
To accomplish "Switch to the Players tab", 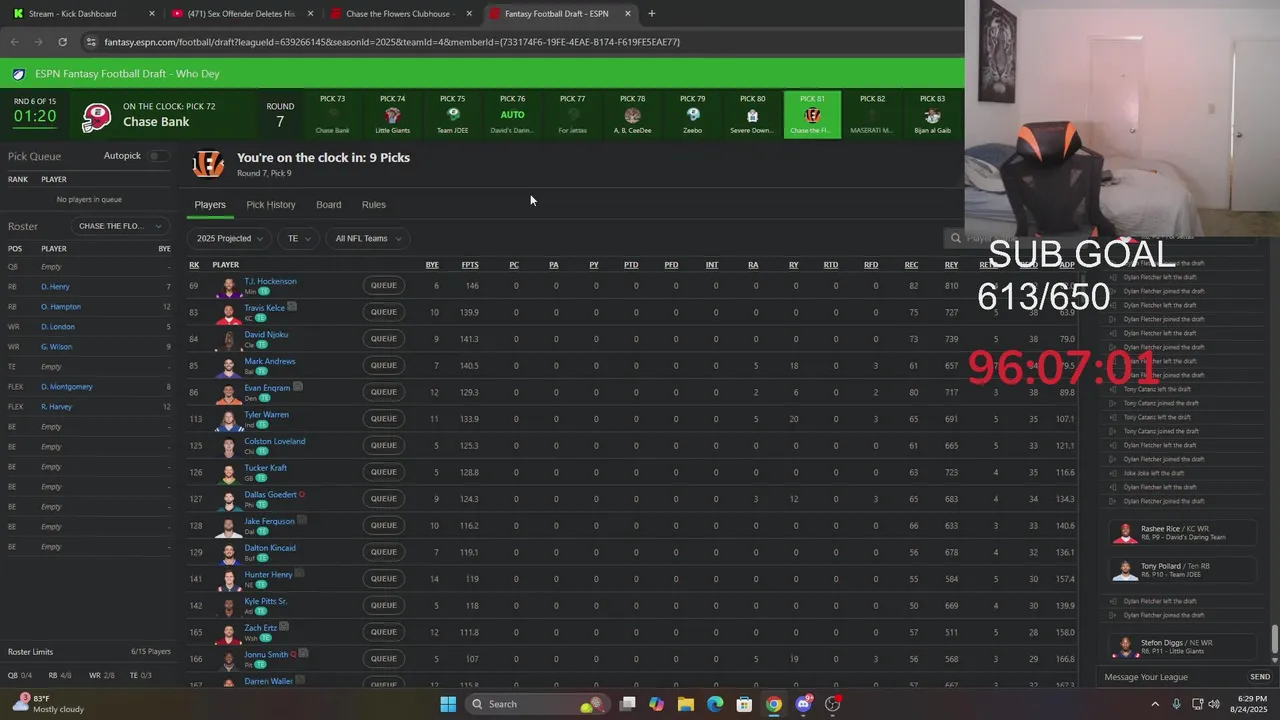I will tap(210, 204).
